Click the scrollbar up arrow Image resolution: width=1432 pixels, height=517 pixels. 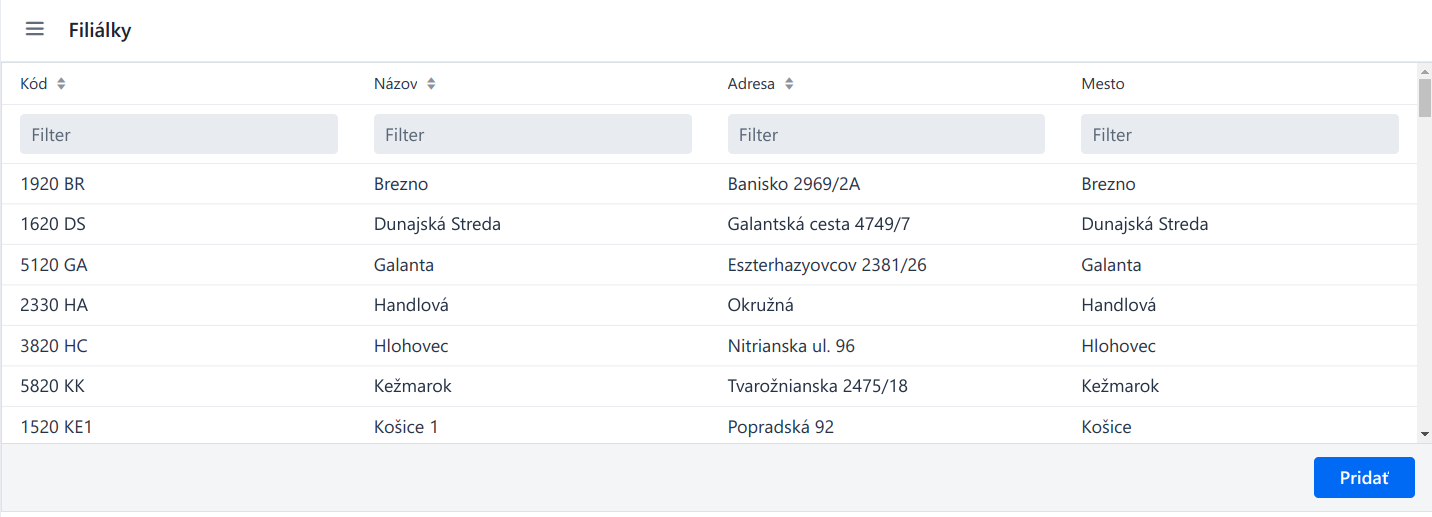1424,70
